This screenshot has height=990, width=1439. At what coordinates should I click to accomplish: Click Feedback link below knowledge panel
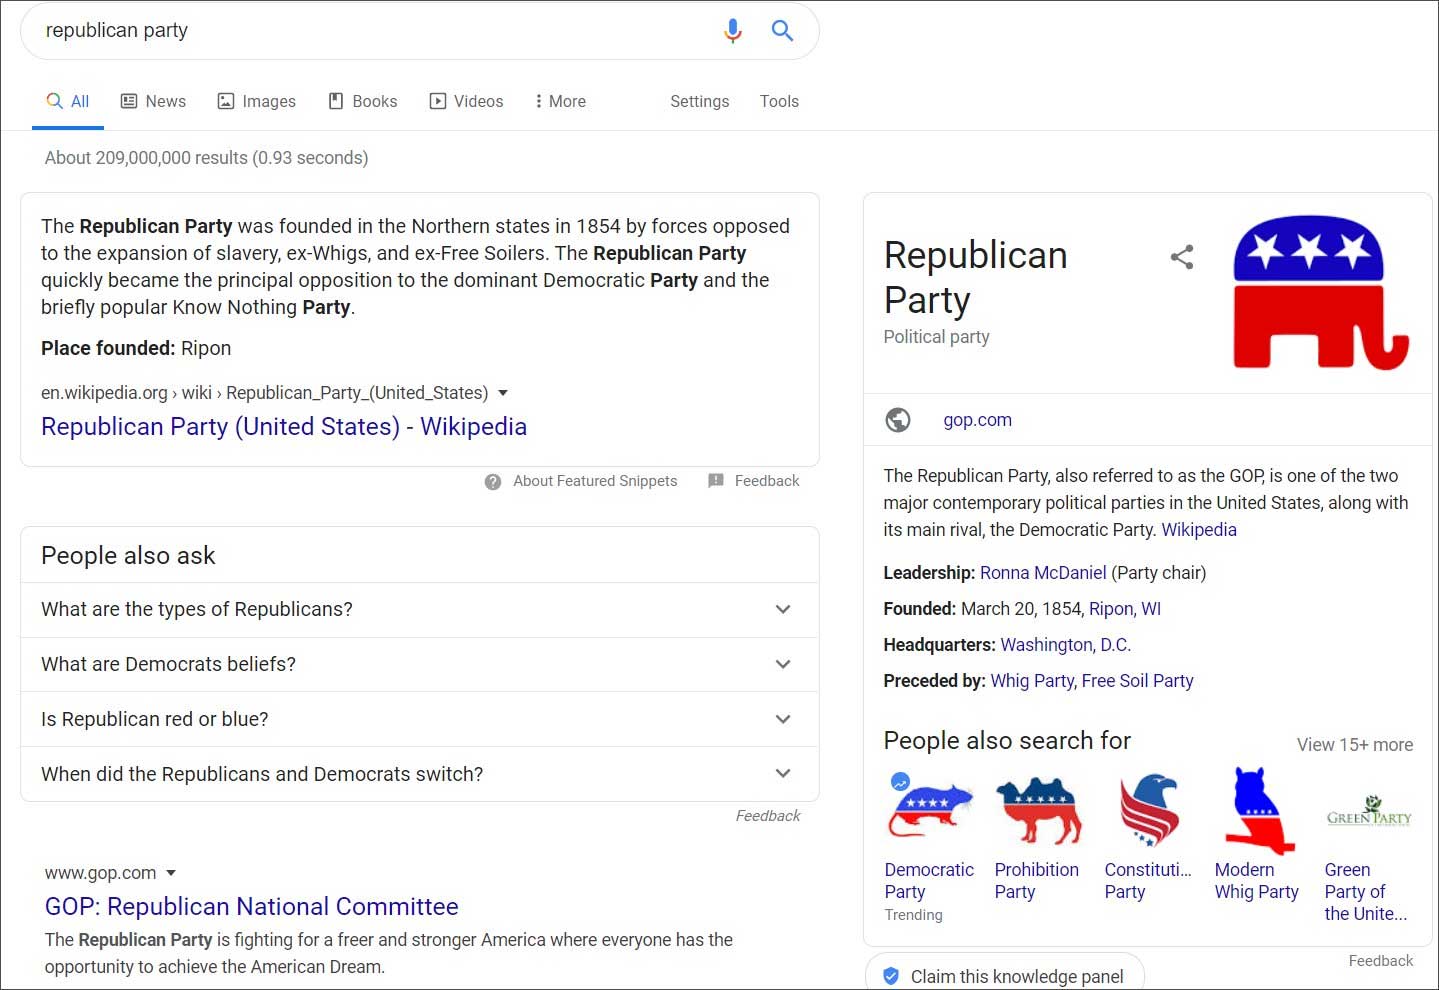pyautogui.click(x=1381, y=961)
